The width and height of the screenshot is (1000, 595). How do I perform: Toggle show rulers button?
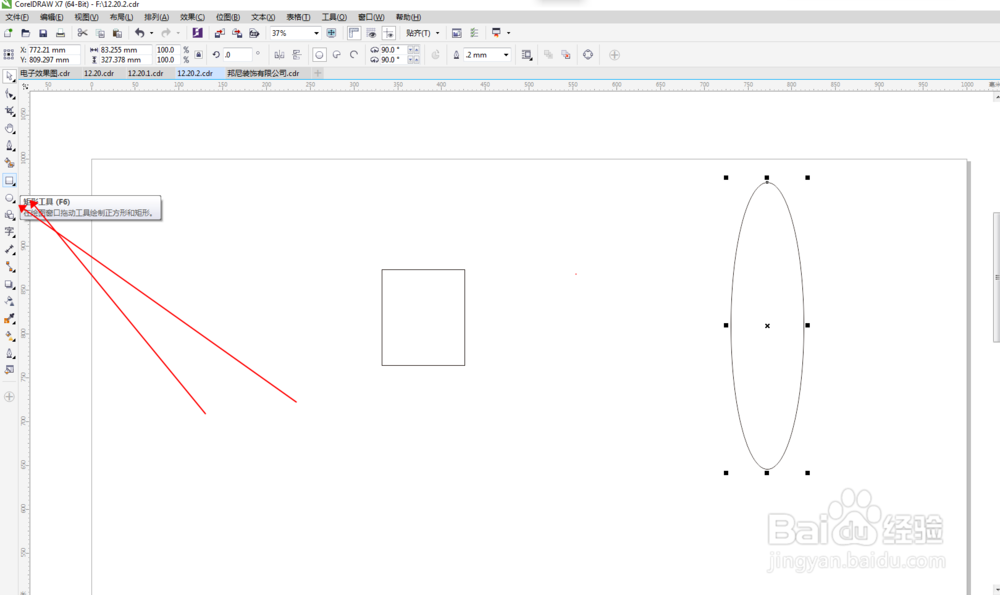tap(354, 33)
